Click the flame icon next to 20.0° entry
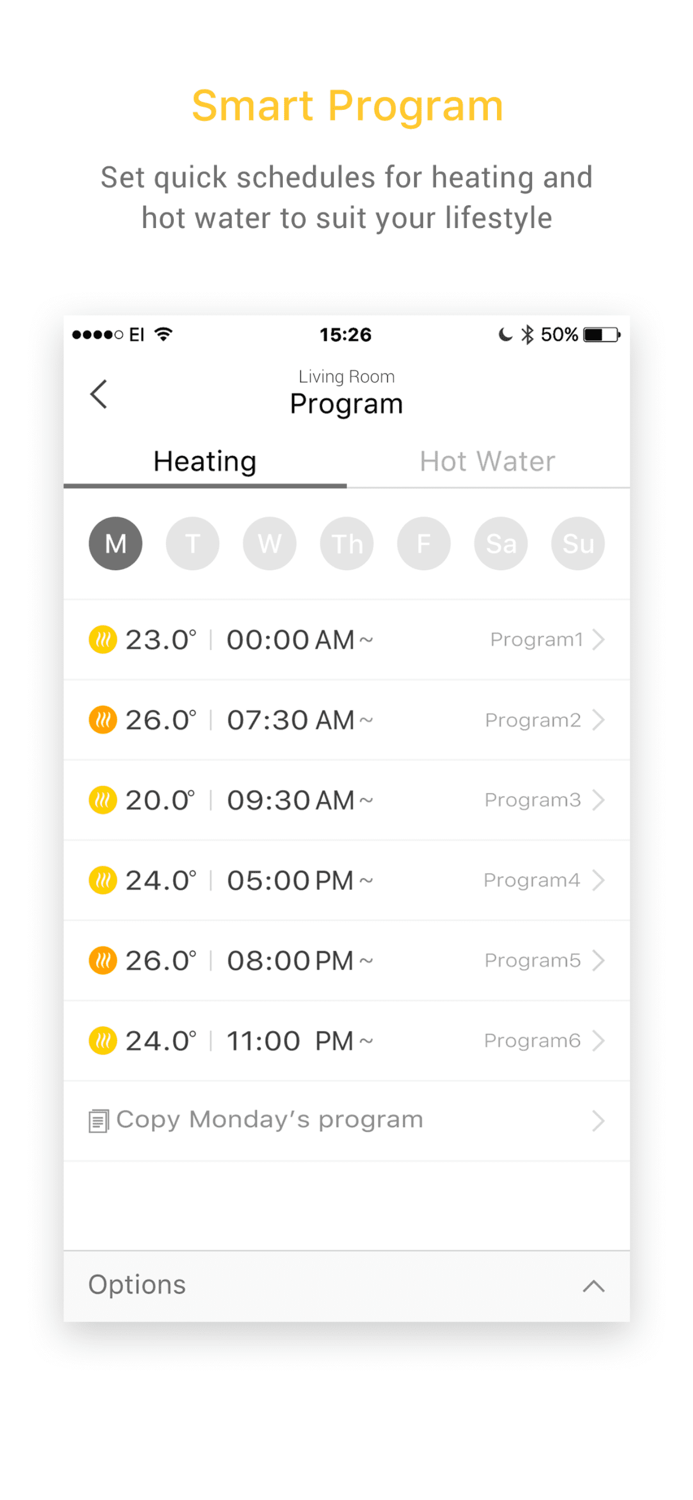Image resolution: width=693 pixels, height=1500 pixels. coord(102,799)
